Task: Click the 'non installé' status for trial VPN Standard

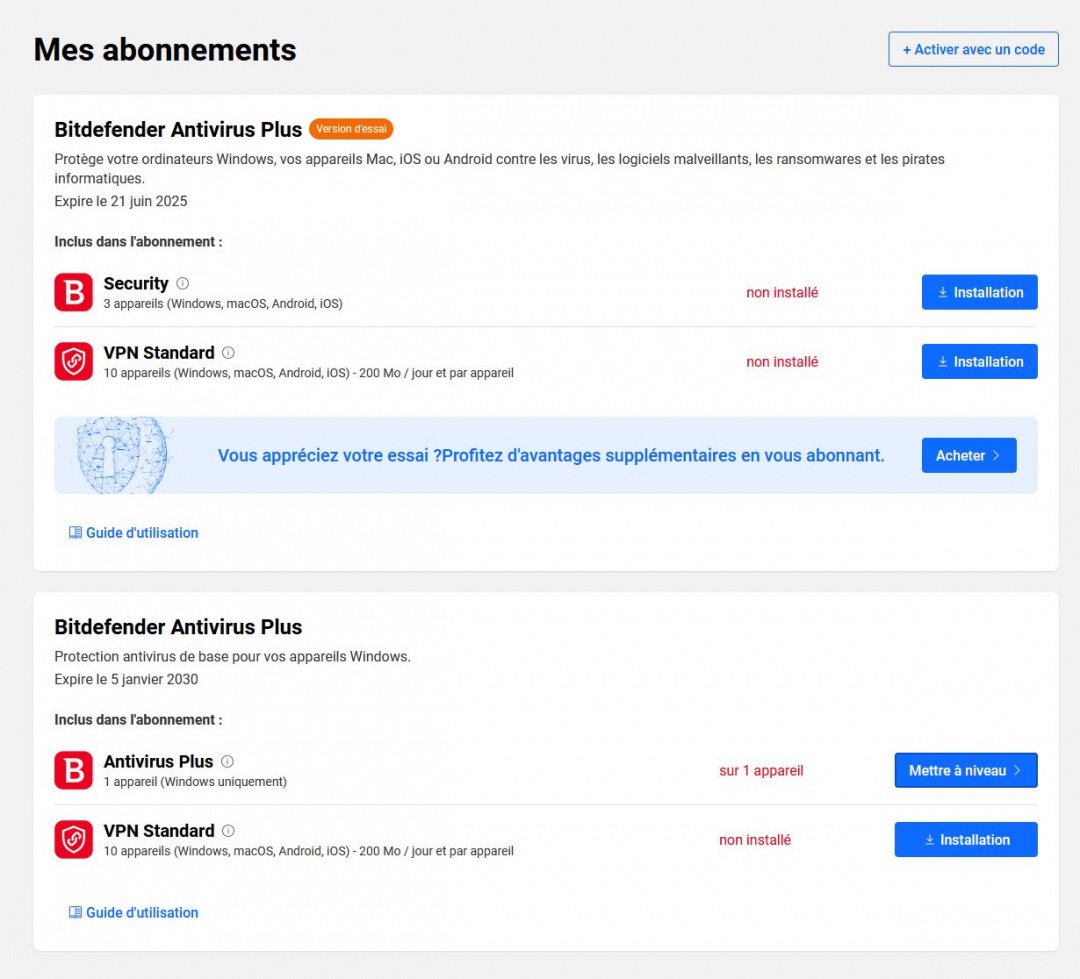Action: click(x=782, y=362)
